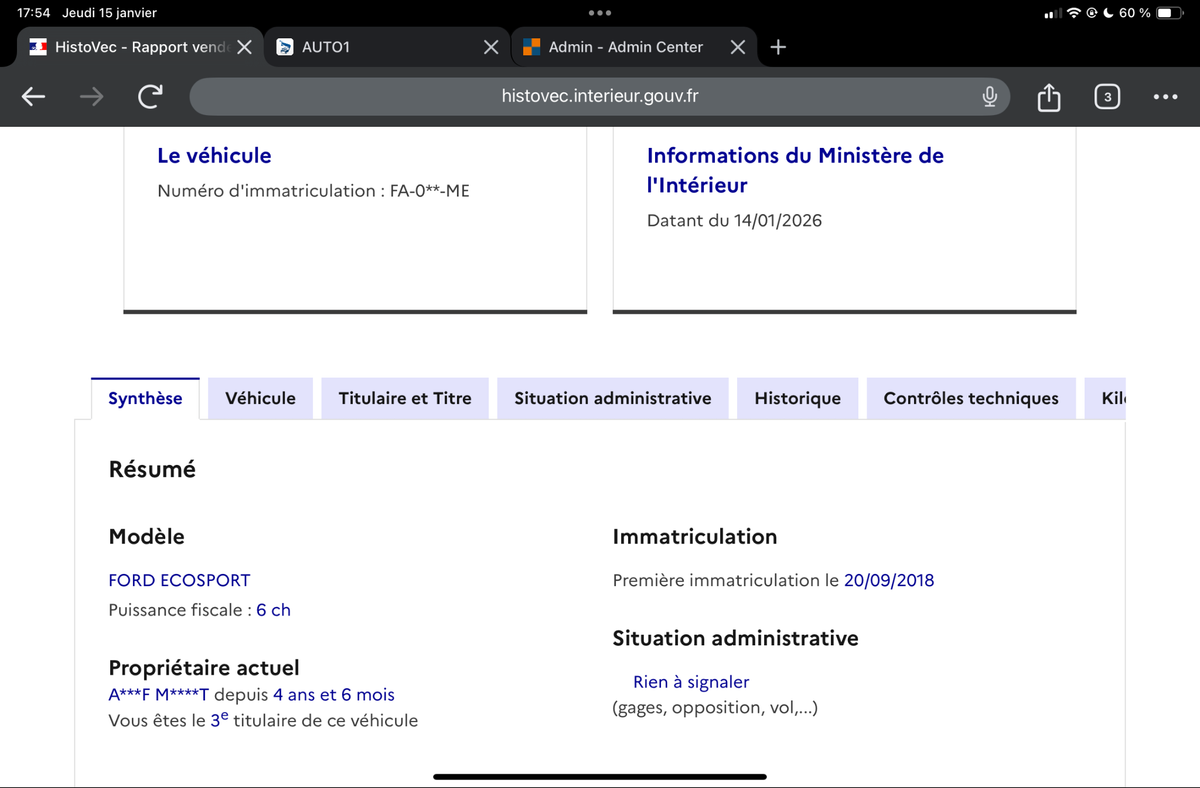View the Situation administrative tab
1200x788 pixels.
point(612,398)
